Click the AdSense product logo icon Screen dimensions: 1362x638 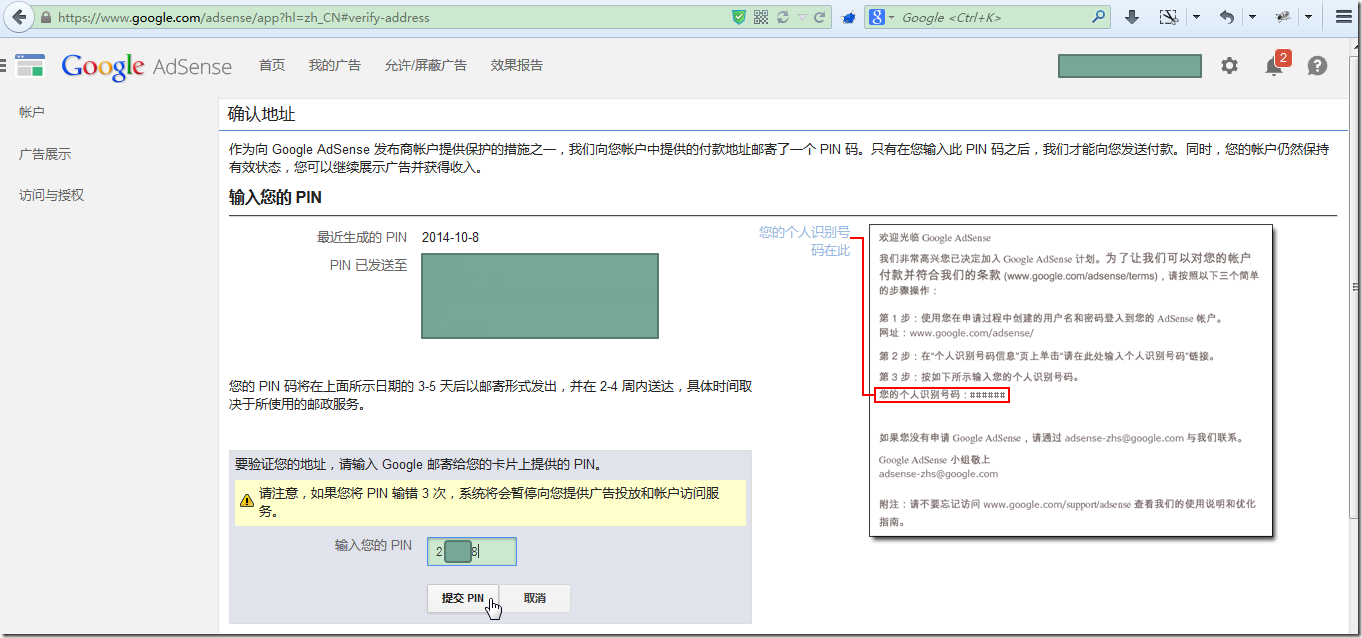tap(30, 66)
